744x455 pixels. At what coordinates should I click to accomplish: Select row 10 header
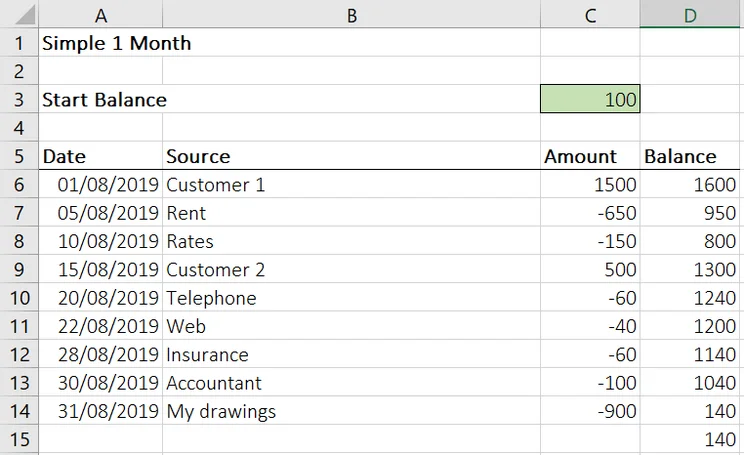19,297
